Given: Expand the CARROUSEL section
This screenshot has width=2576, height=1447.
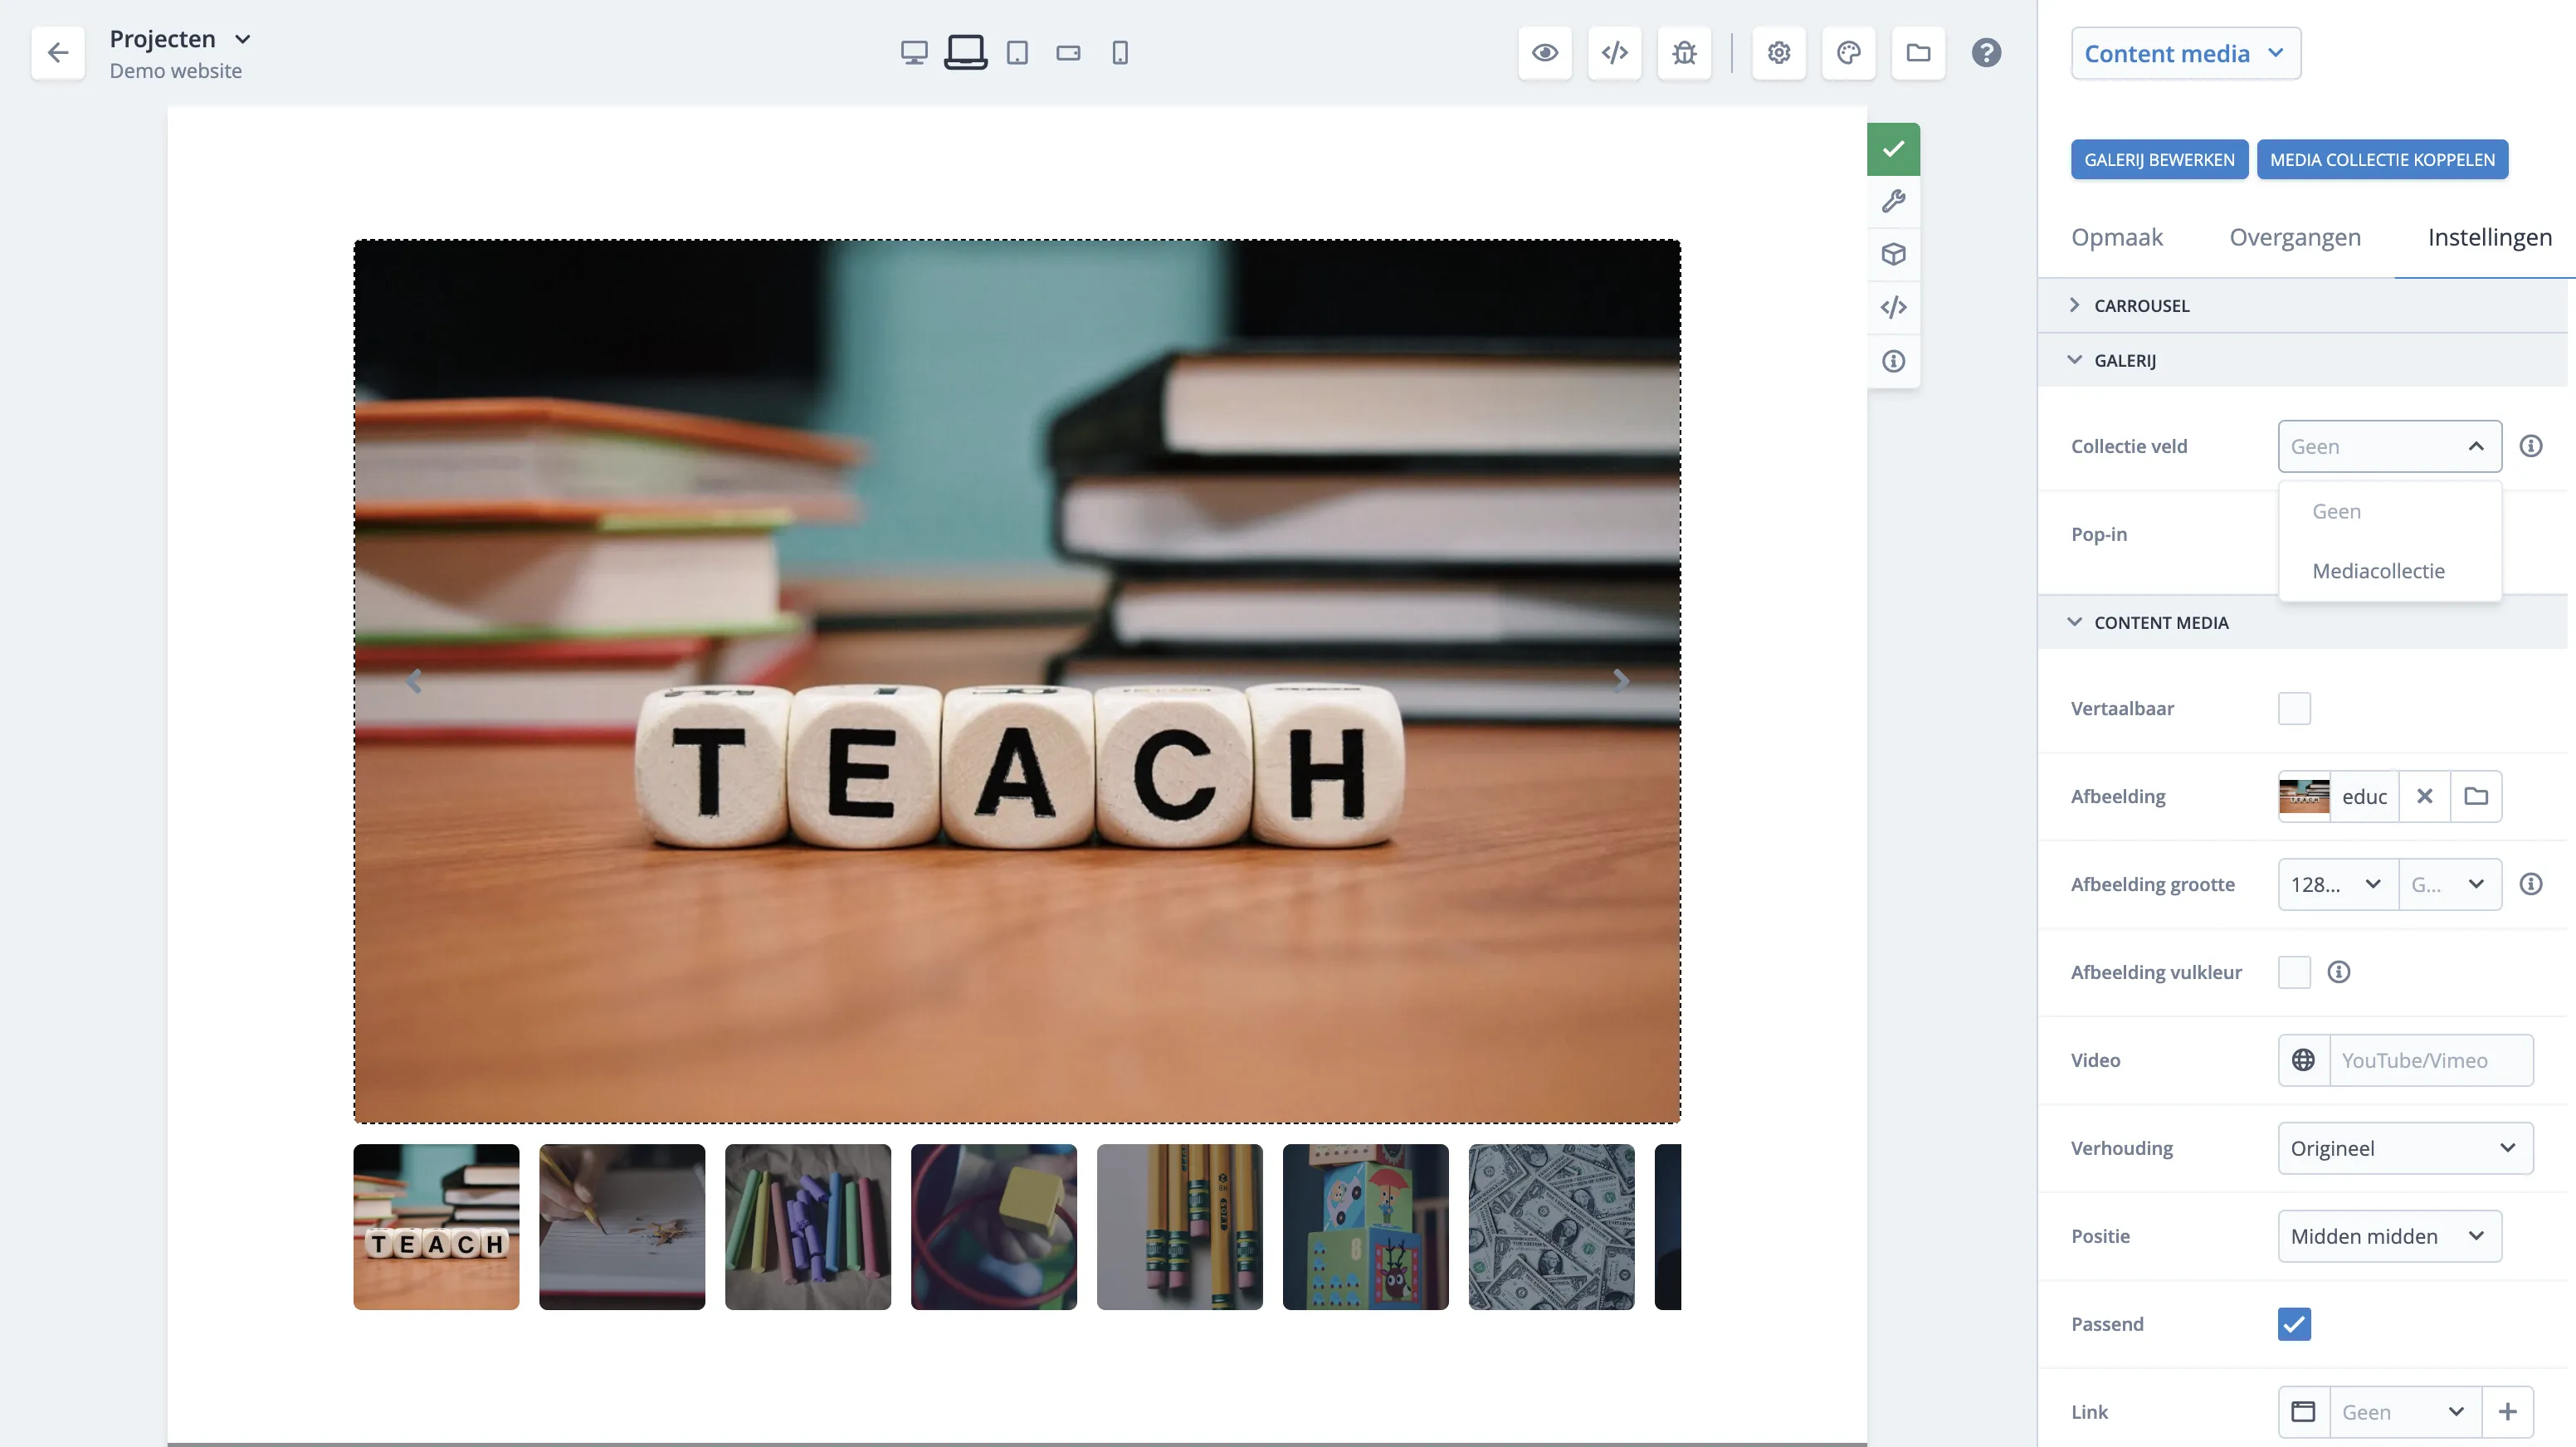Looking at the screenshot, I should [x=2141, y=306].
